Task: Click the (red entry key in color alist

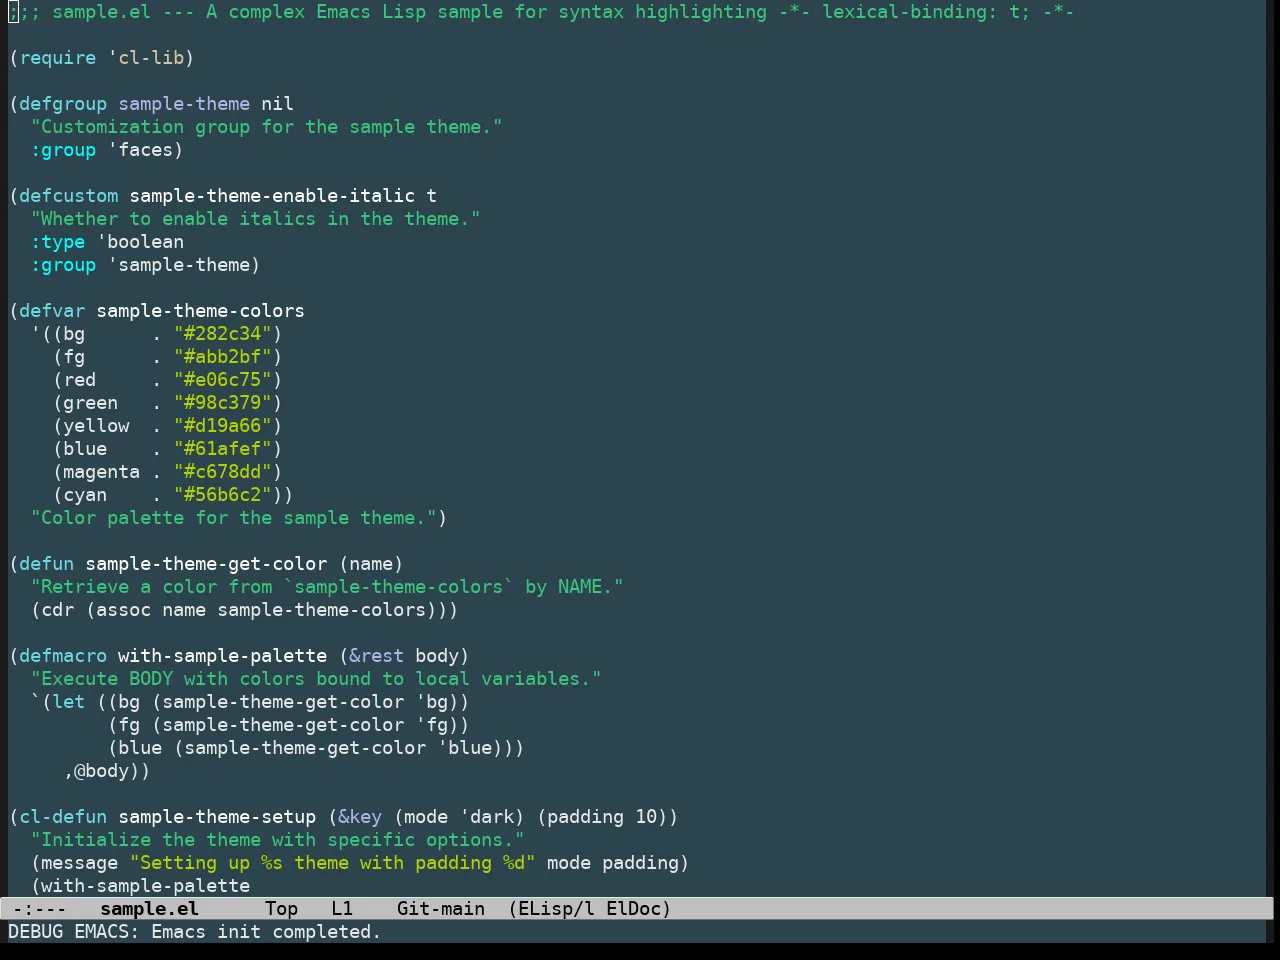Action: tap(74, 380)
